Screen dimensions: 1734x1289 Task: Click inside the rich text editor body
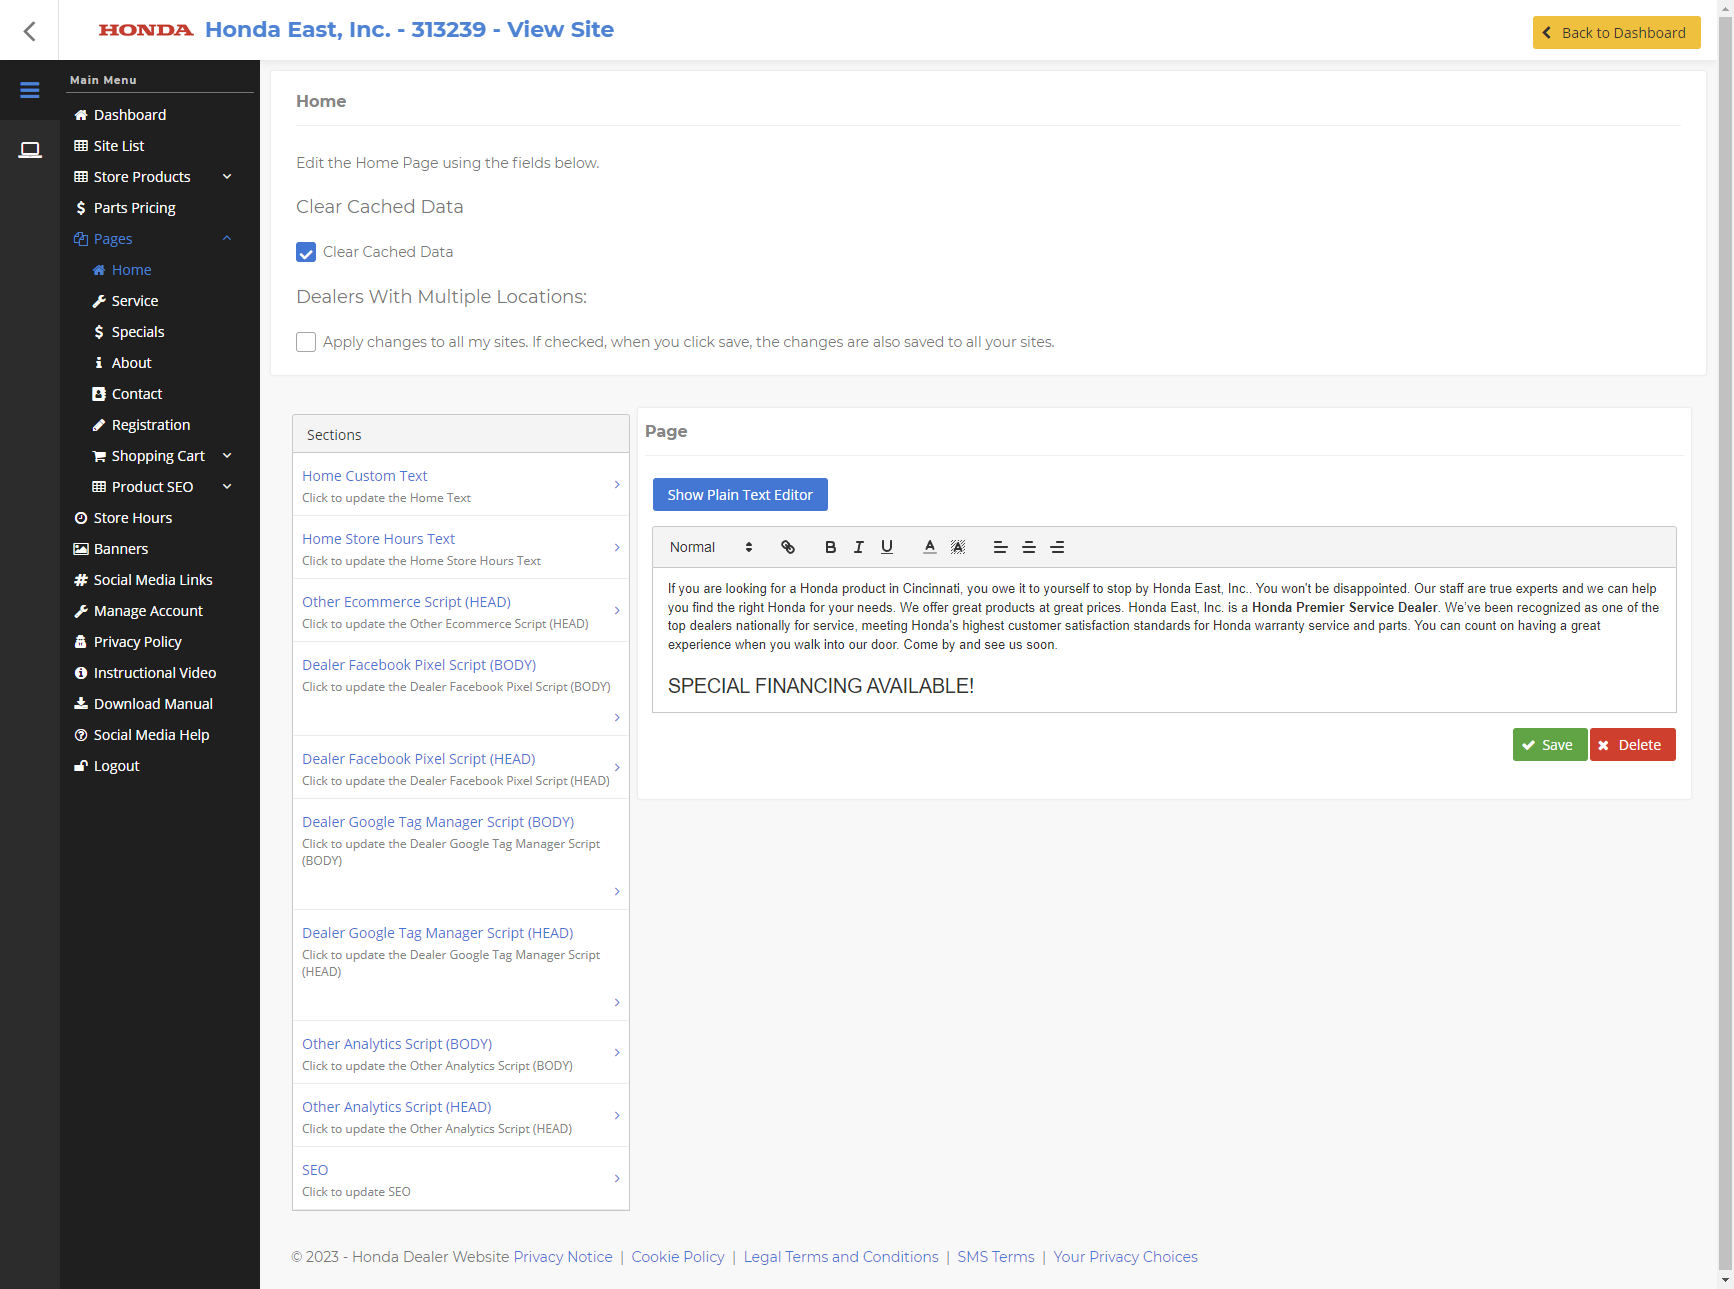[1164, 640]
